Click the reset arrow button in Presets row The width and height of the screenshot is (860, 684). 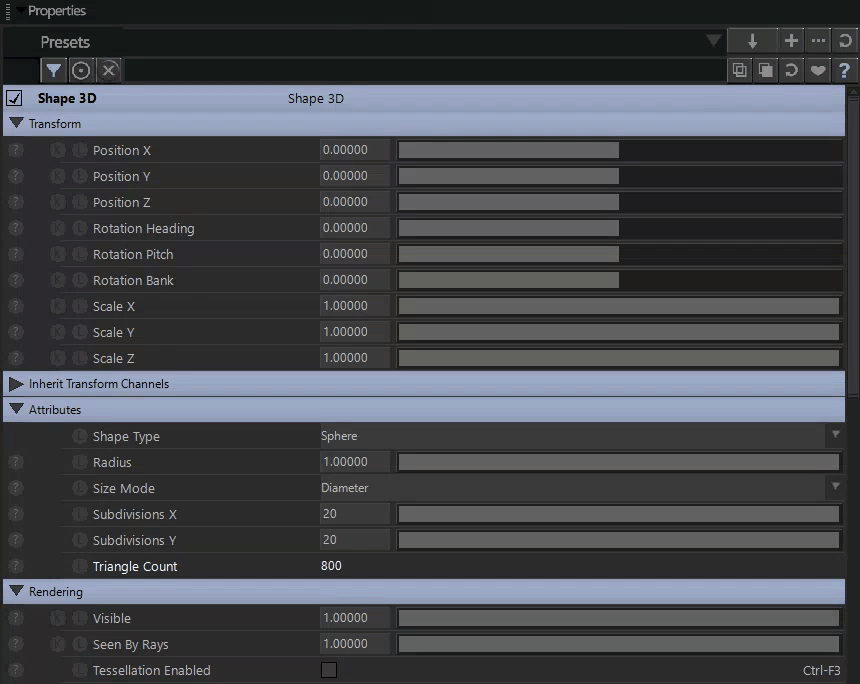845,41
